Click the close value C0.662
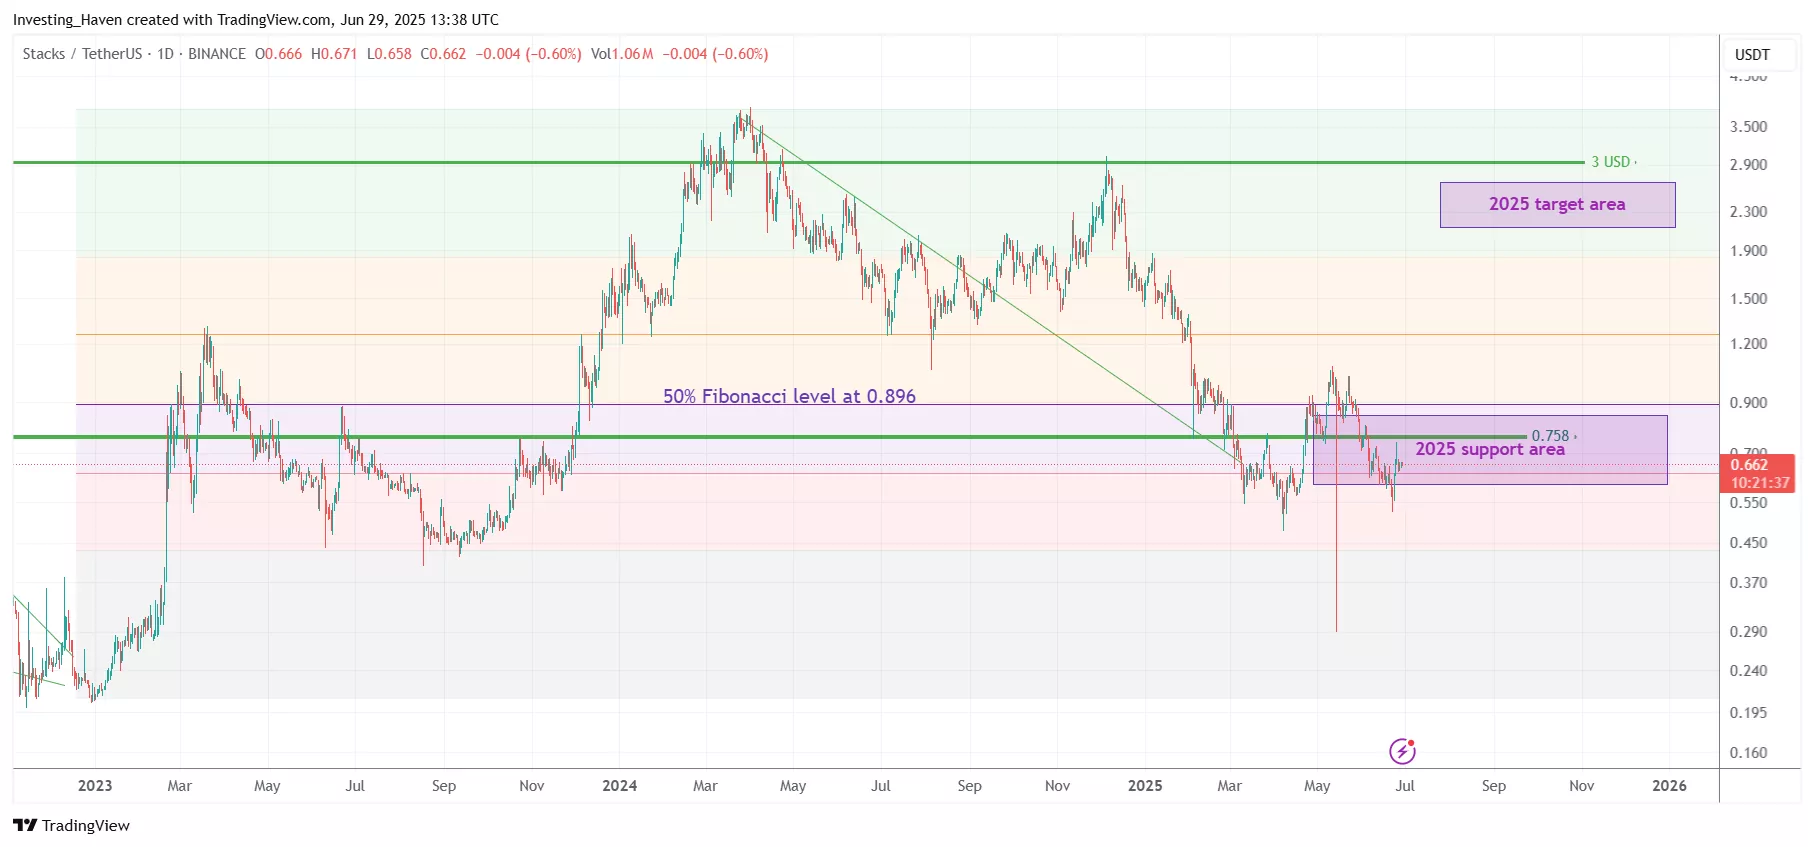The image size is (1814, 847). click(x=443, y=54)
